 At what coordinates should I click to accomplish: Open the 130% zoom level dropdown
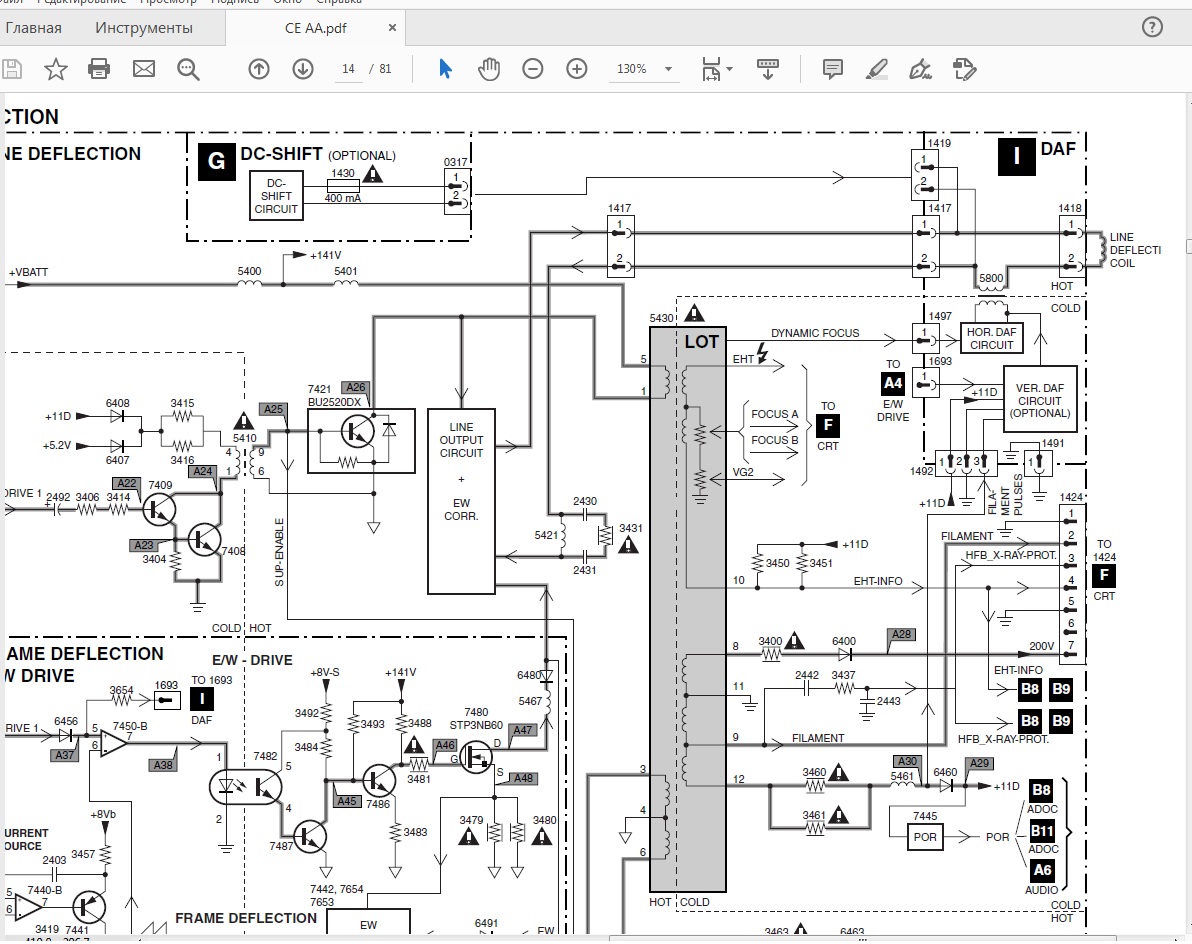coord(643,69)
